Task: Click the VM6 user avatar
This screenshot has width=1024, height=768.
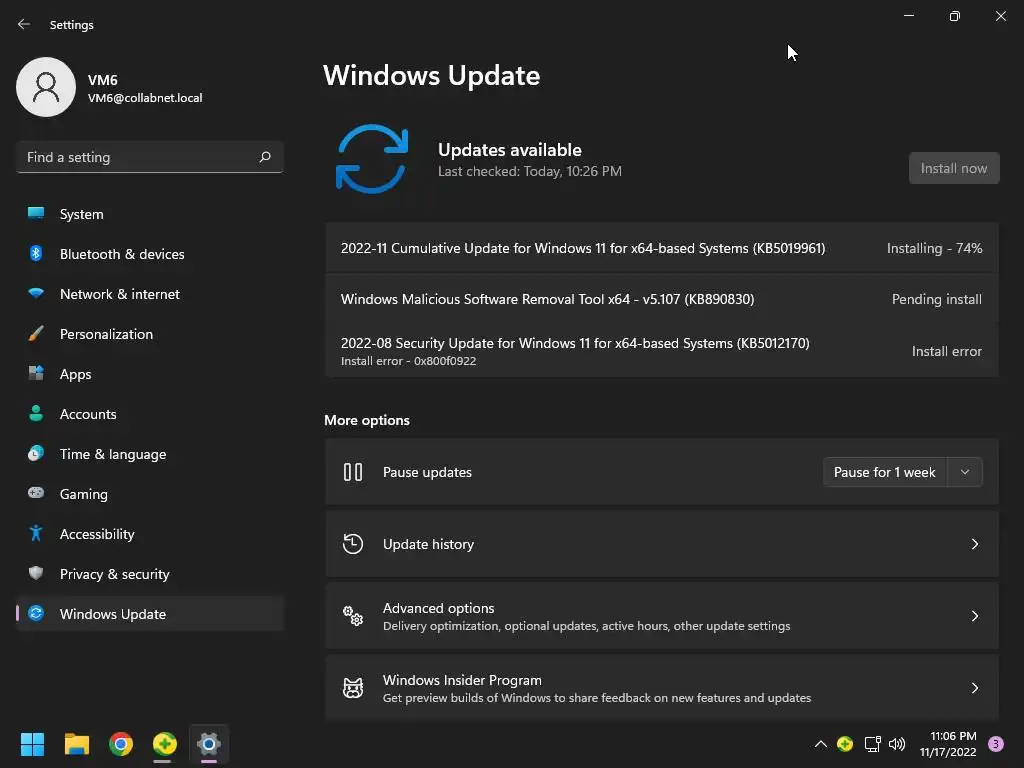Action: [x=46, y=87]
